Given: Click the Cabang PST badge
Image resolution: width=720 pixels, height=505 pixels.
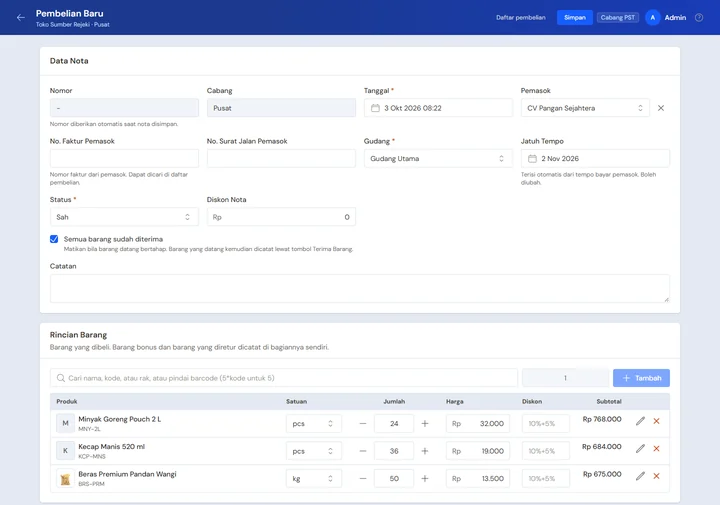Looking at the screenshot, I should (x=618, y=17).
